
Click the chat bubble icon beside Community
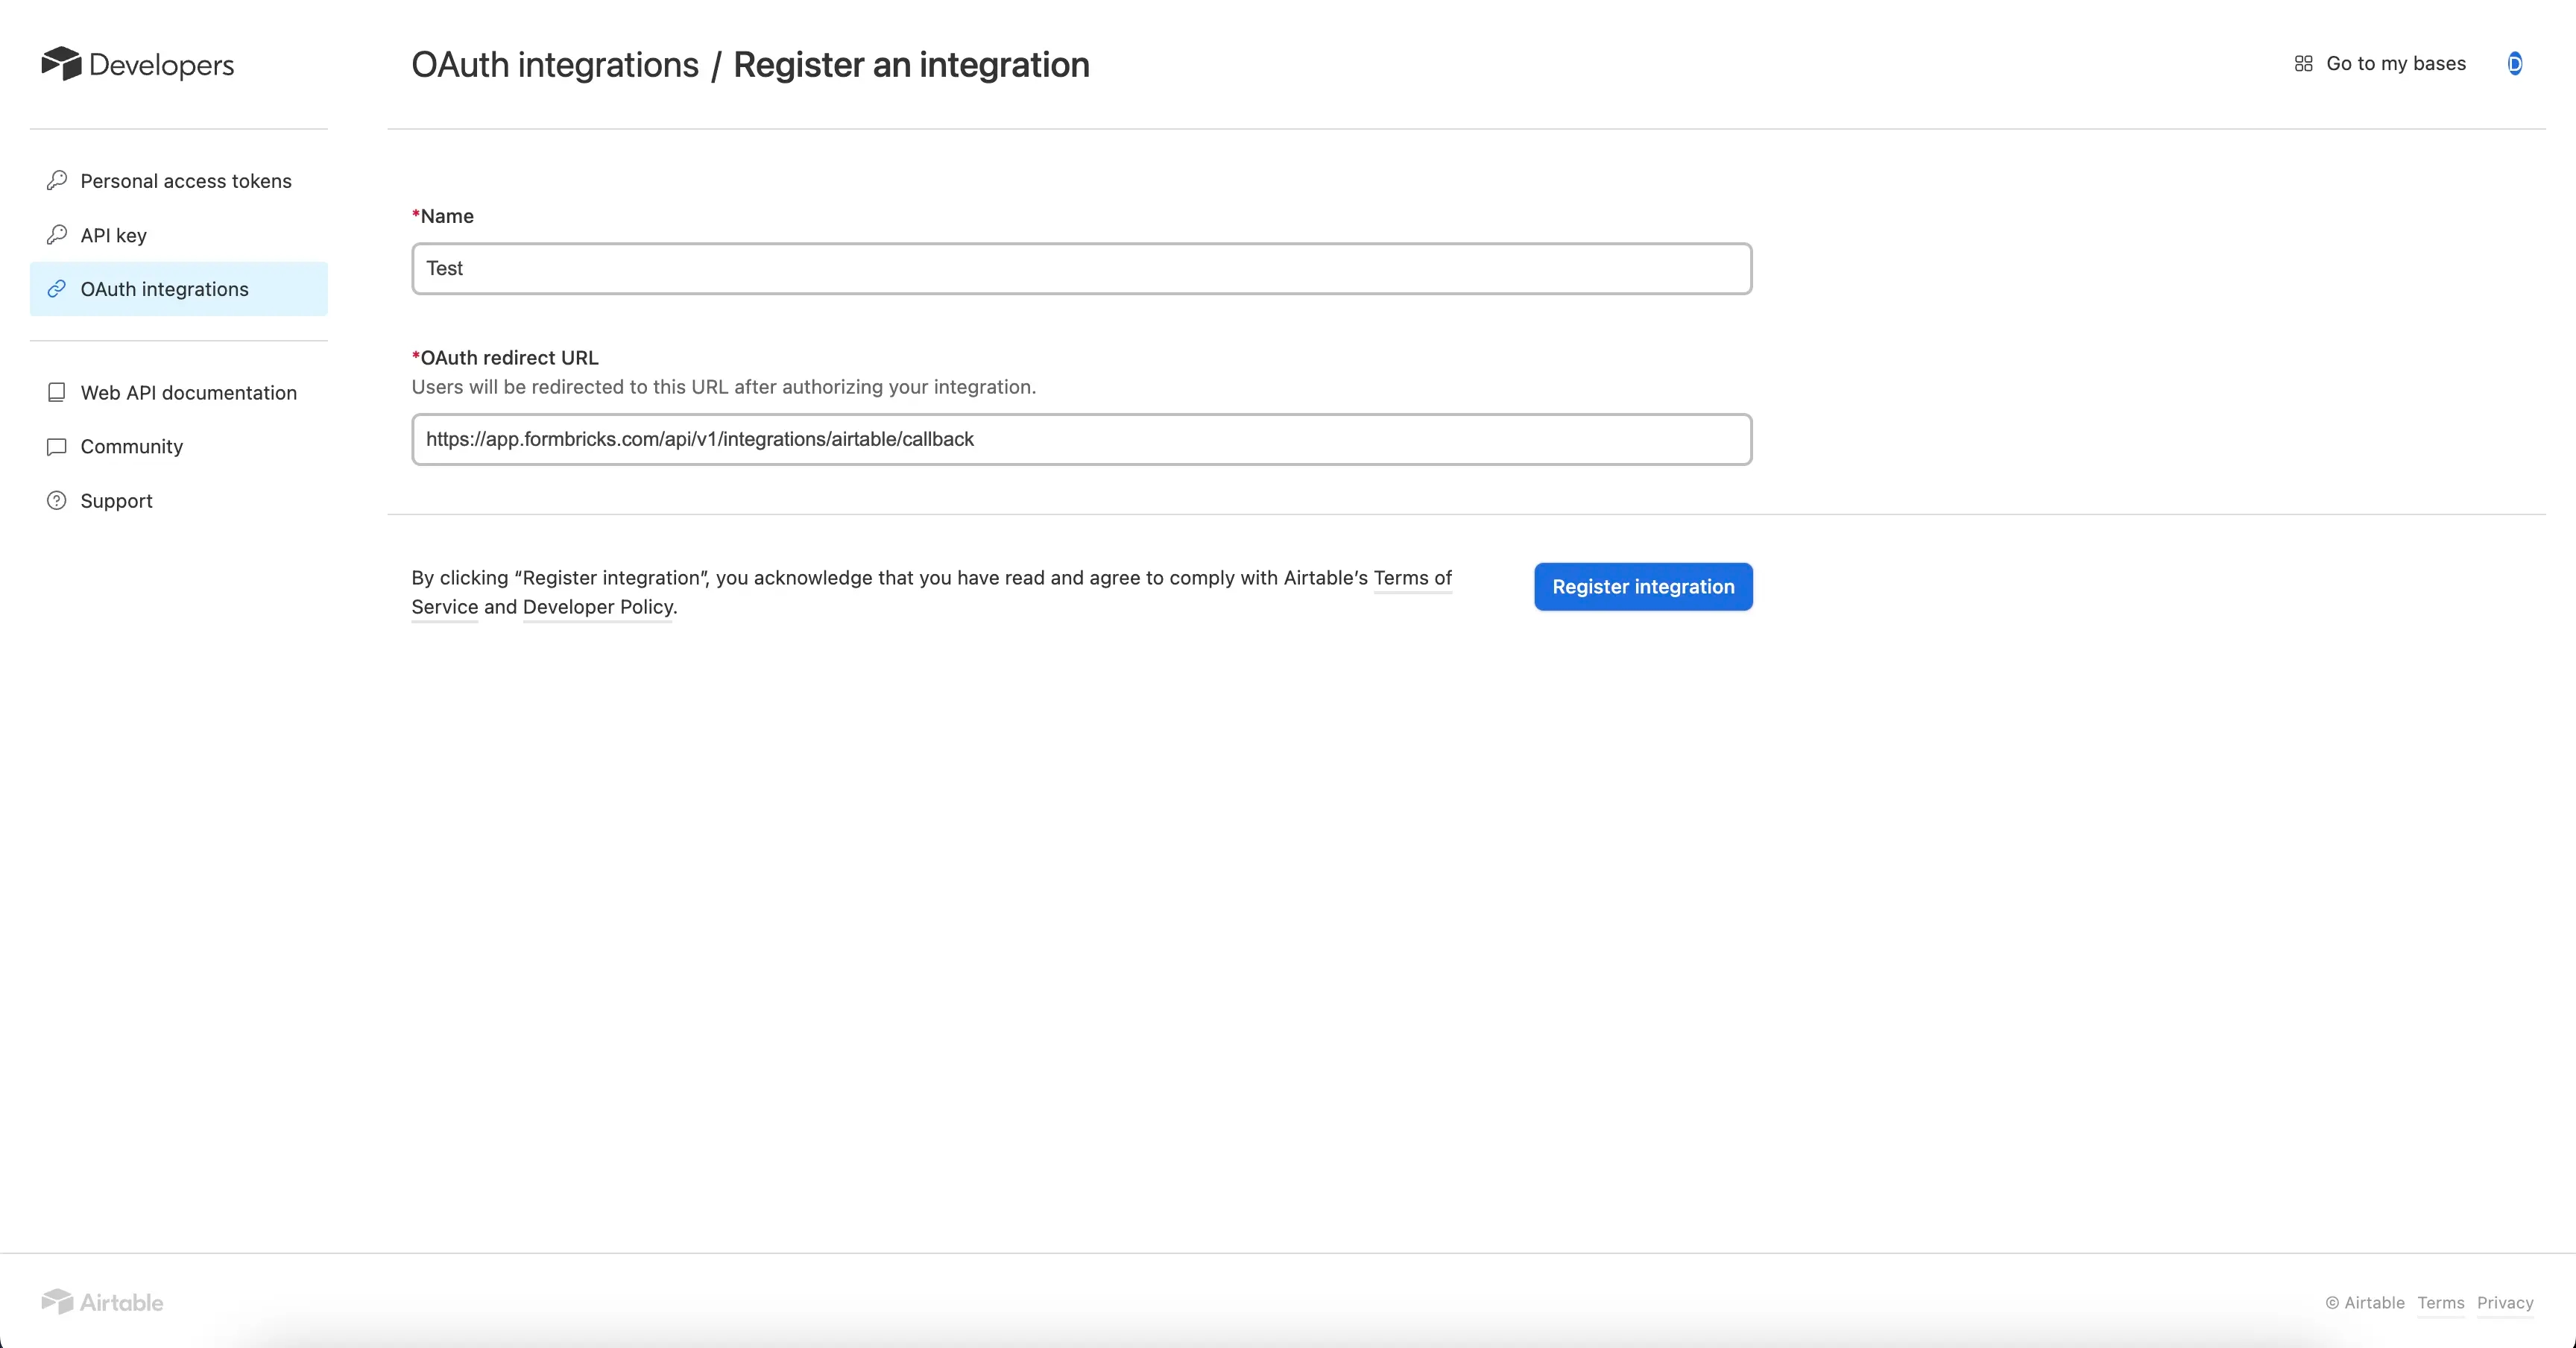click(57, 446)
